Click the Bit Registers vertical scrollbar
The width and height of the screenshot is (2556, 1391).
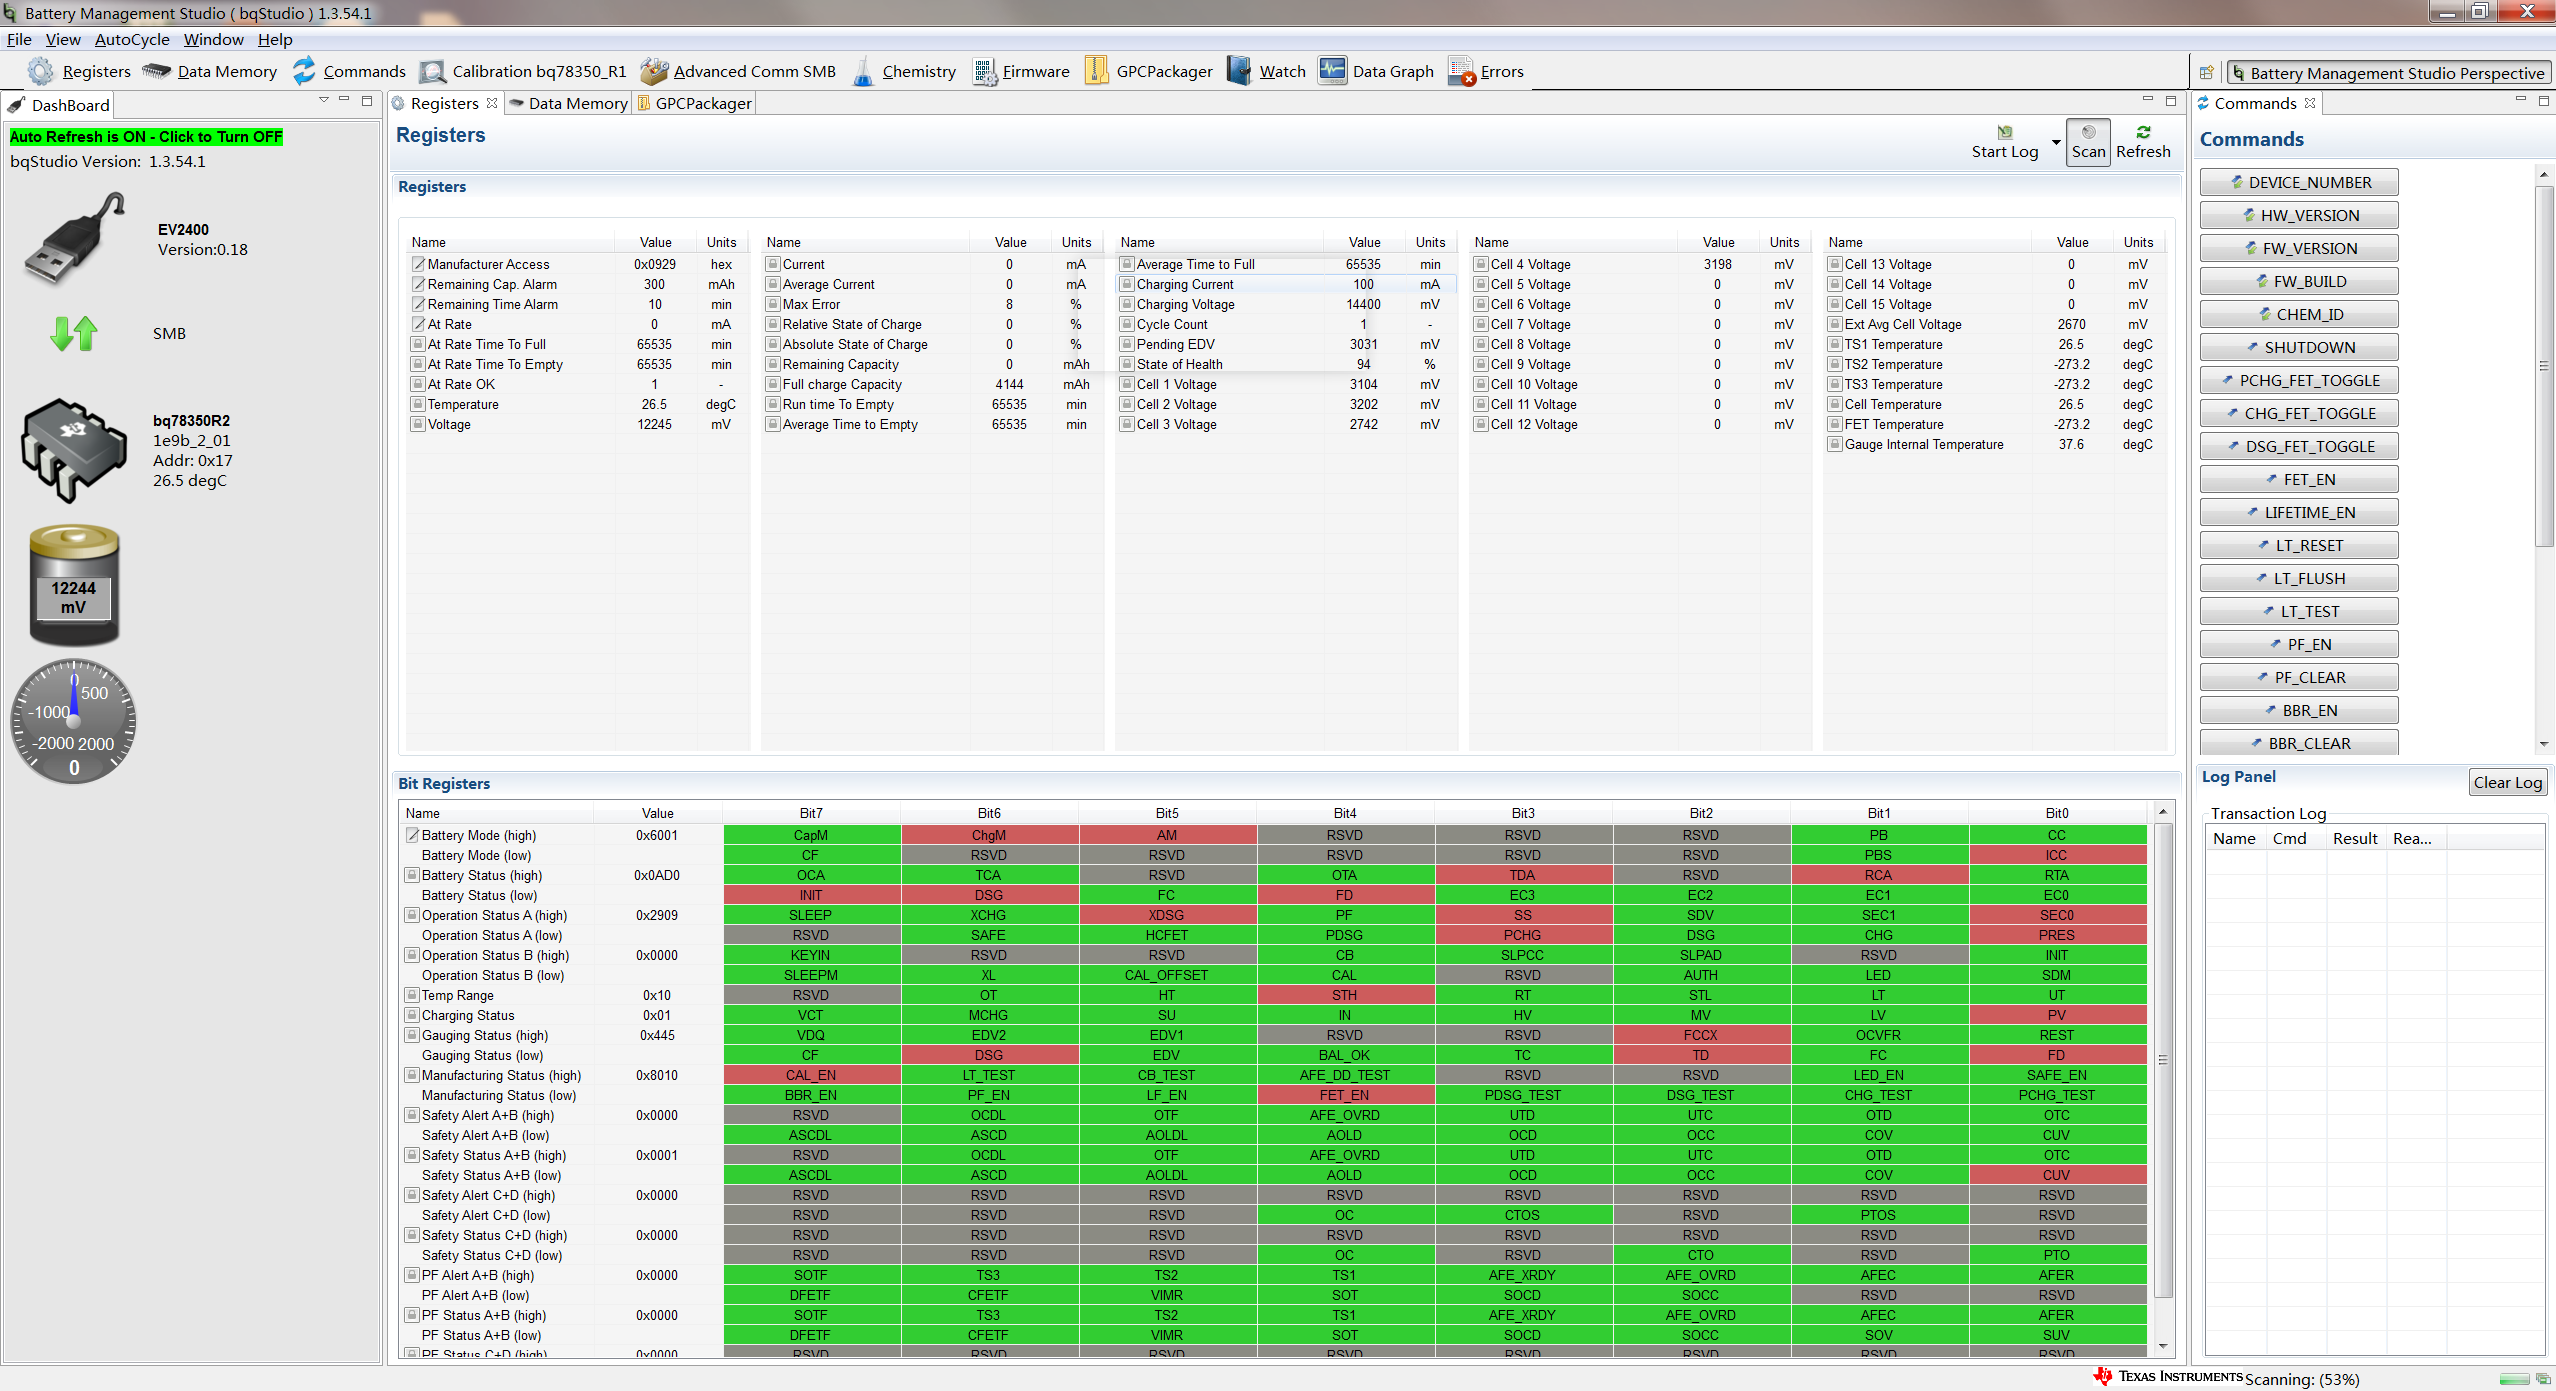pyautogui.click(x=2163, y=1060)
